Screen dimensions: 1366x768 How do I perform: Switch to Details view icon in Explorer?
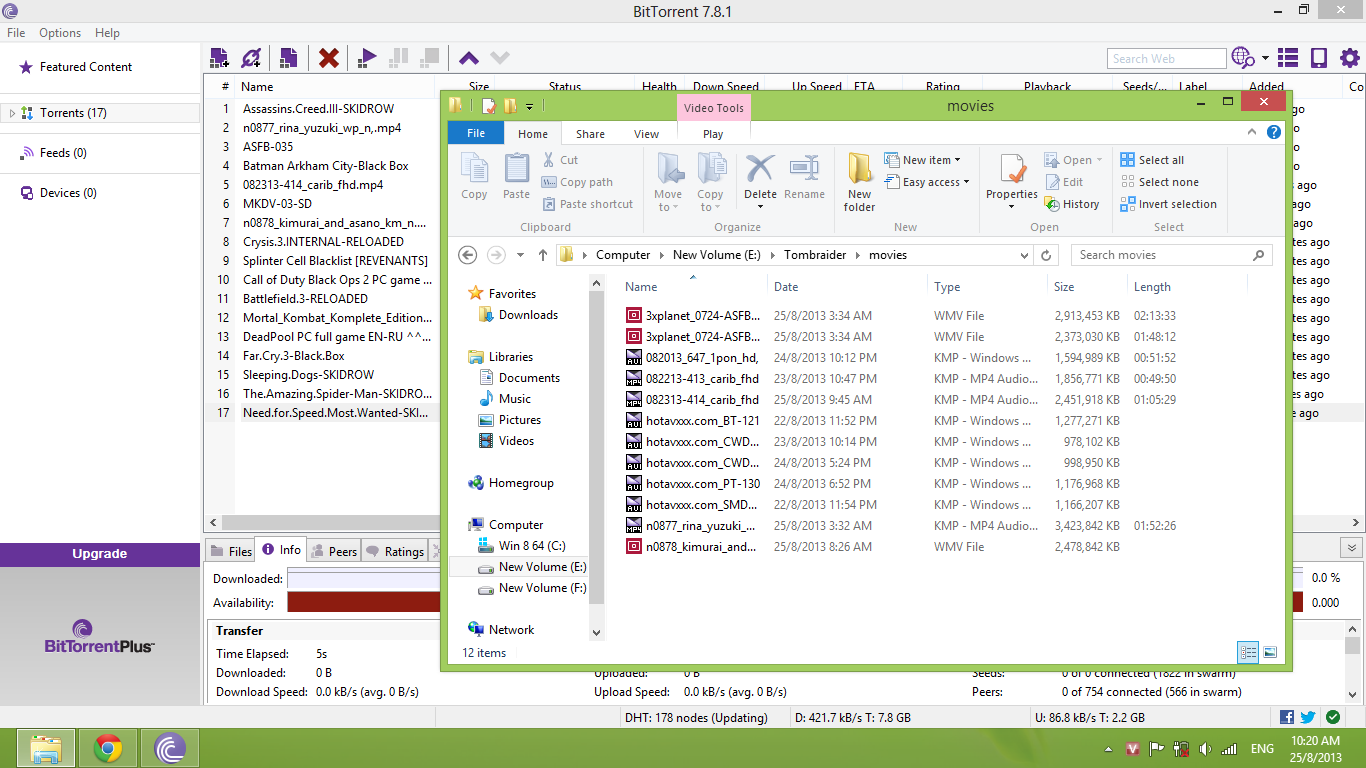(x=1248, y=652)
